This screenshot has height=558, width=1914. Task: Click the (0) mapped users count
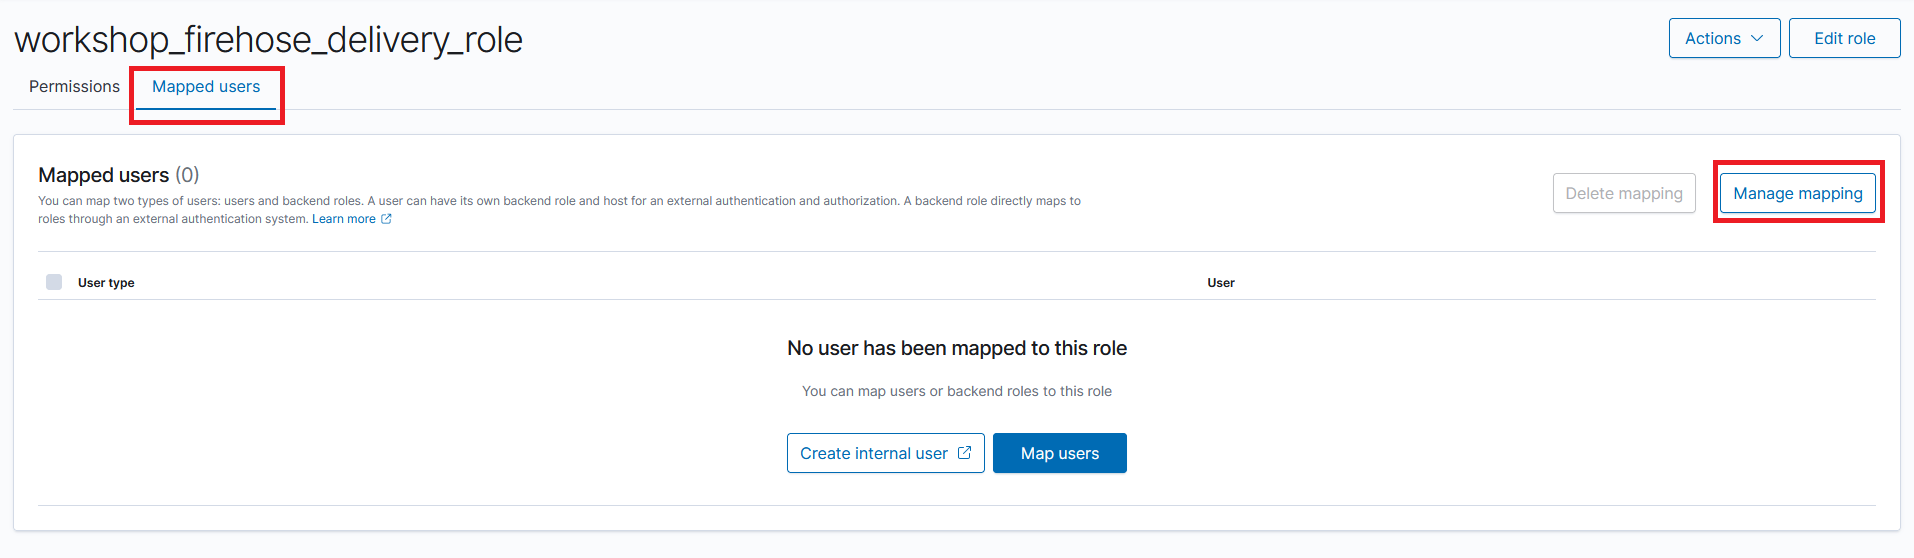coord(187,175)
